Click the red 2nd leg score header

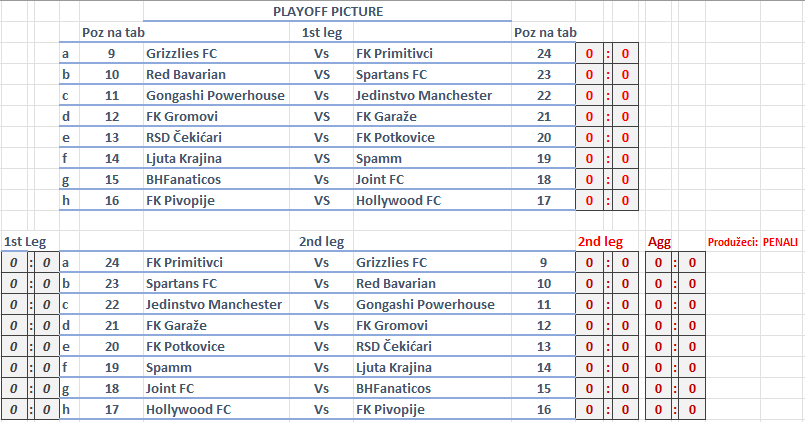[x=600, y=241]
